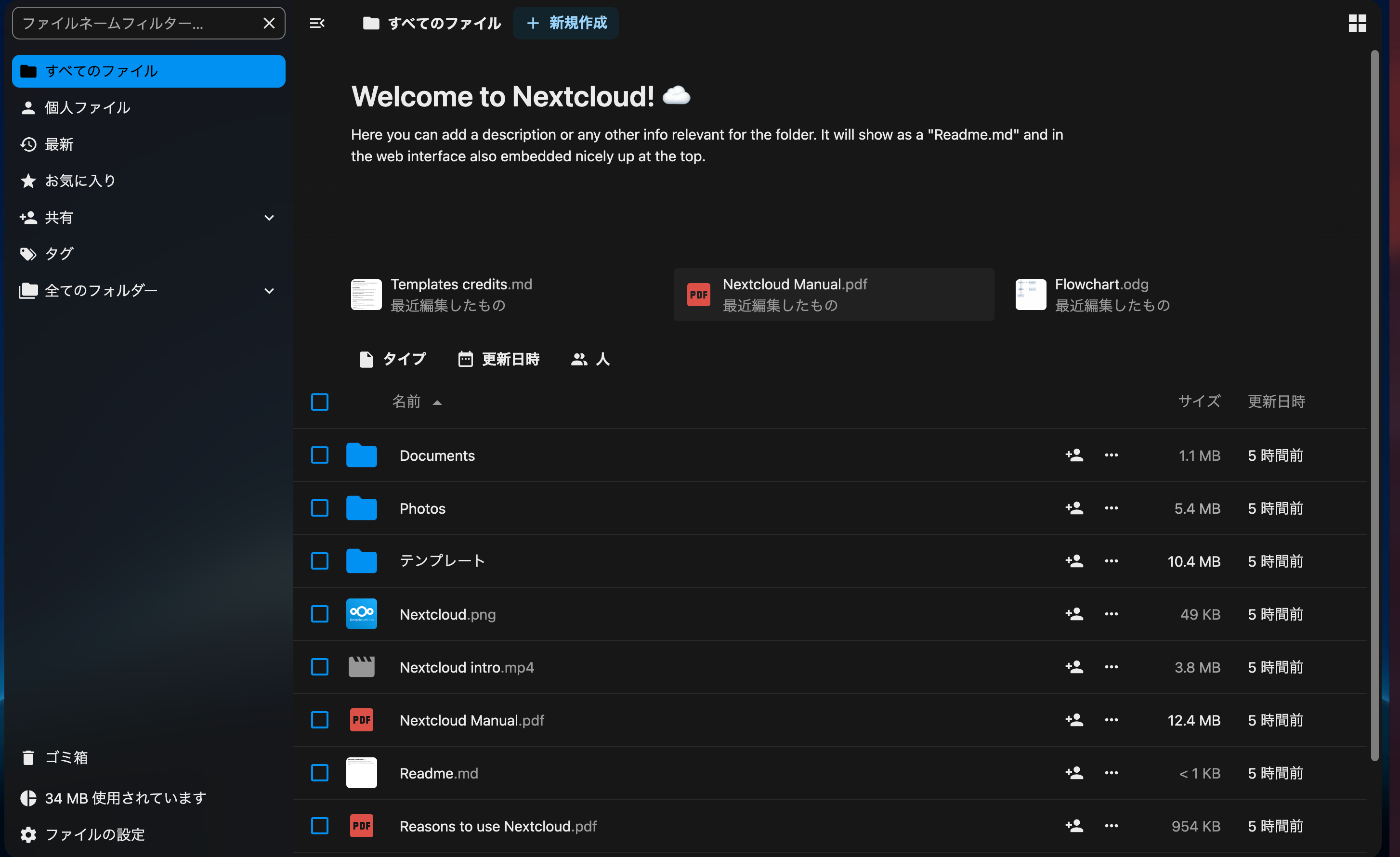Click the video file icon of Nextcloud intro.mp4
This screenshot has height=857, width=1400.
pos(361,667)
